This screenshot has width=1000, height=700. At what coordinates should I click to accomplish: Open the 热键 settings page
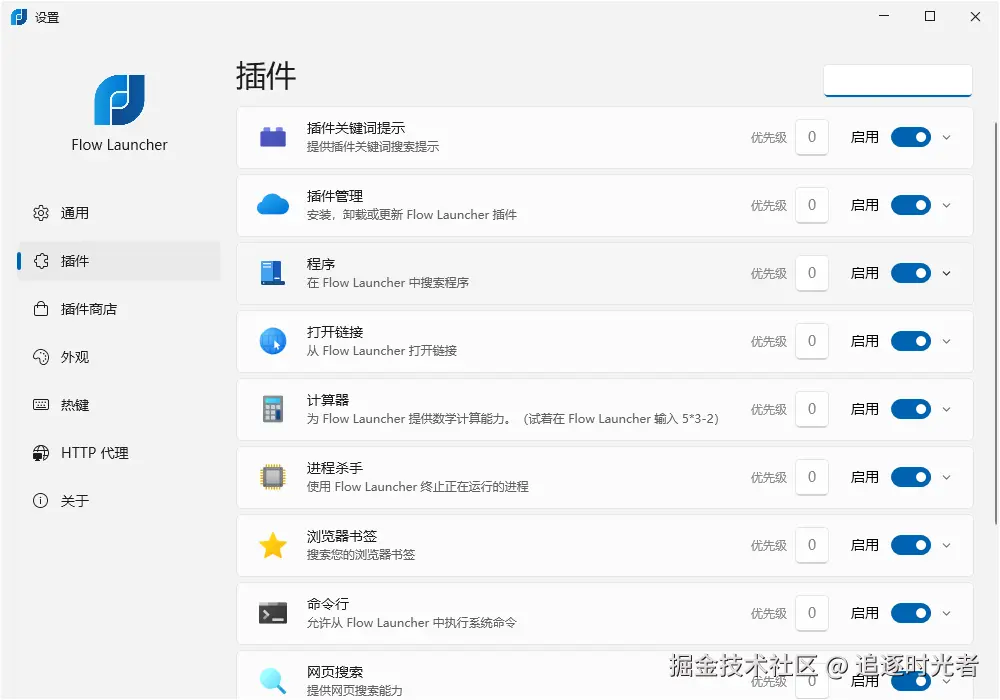[x=119, y=405]
